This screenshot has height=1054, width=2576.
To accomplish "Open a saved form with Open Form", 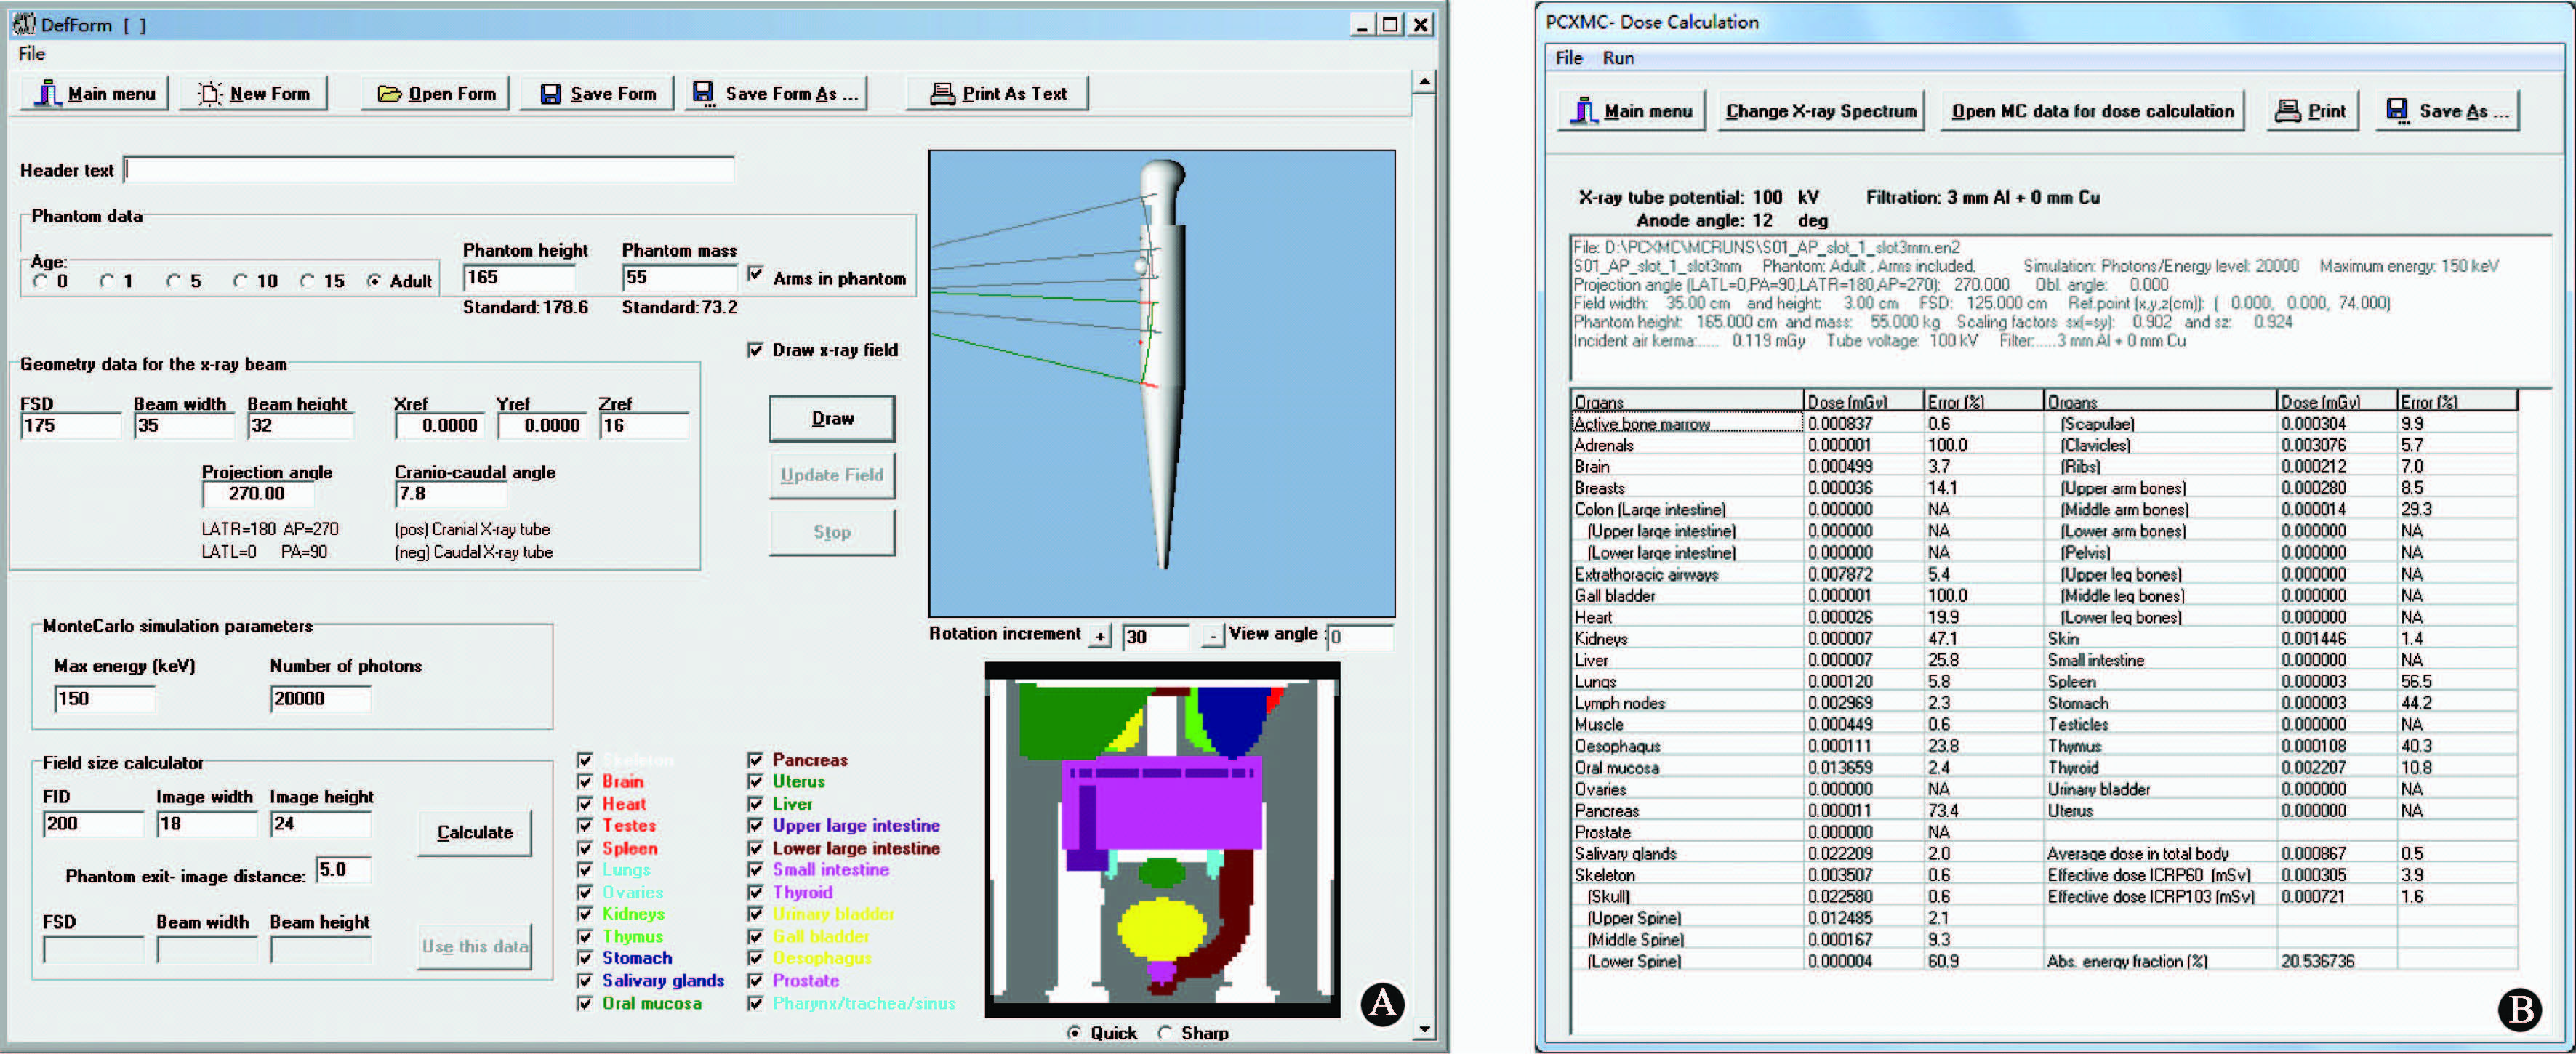I will [436, 93].
